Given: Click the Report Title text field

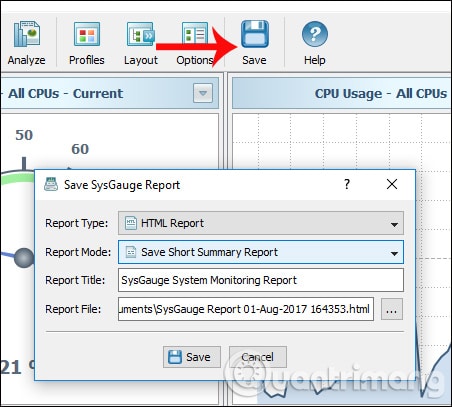Looking at the screenshot, I should [261, 280].
